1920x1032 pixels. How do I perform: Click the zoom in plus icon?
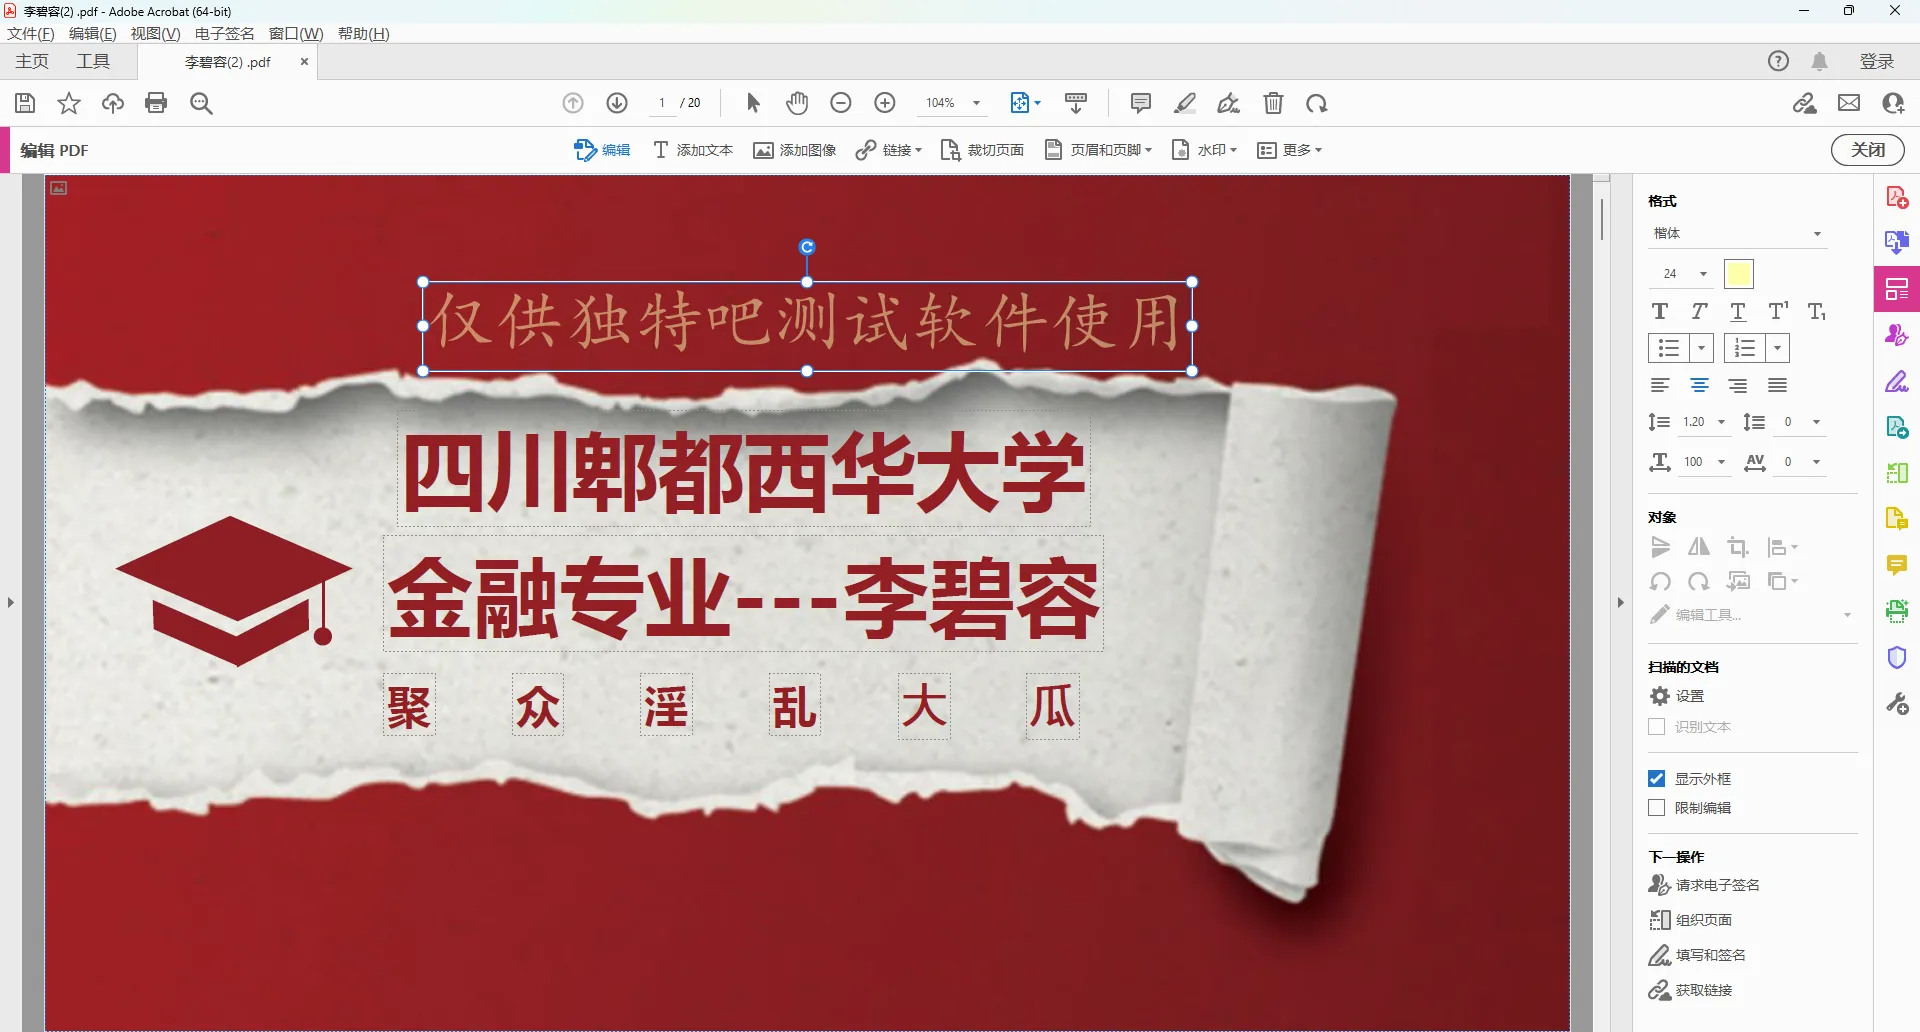[885, 103]
